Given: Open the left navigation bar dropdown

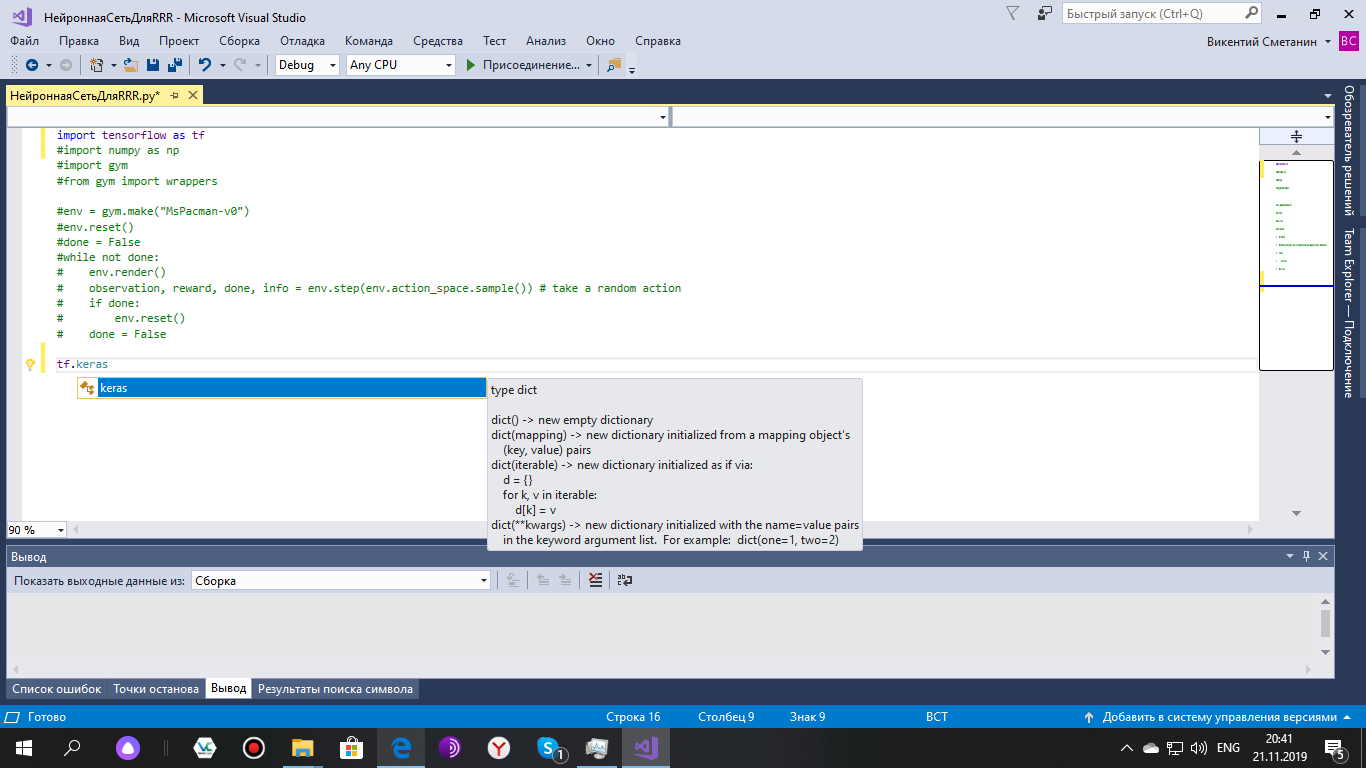Looking at the screenshot, I should tap(663, 117).
